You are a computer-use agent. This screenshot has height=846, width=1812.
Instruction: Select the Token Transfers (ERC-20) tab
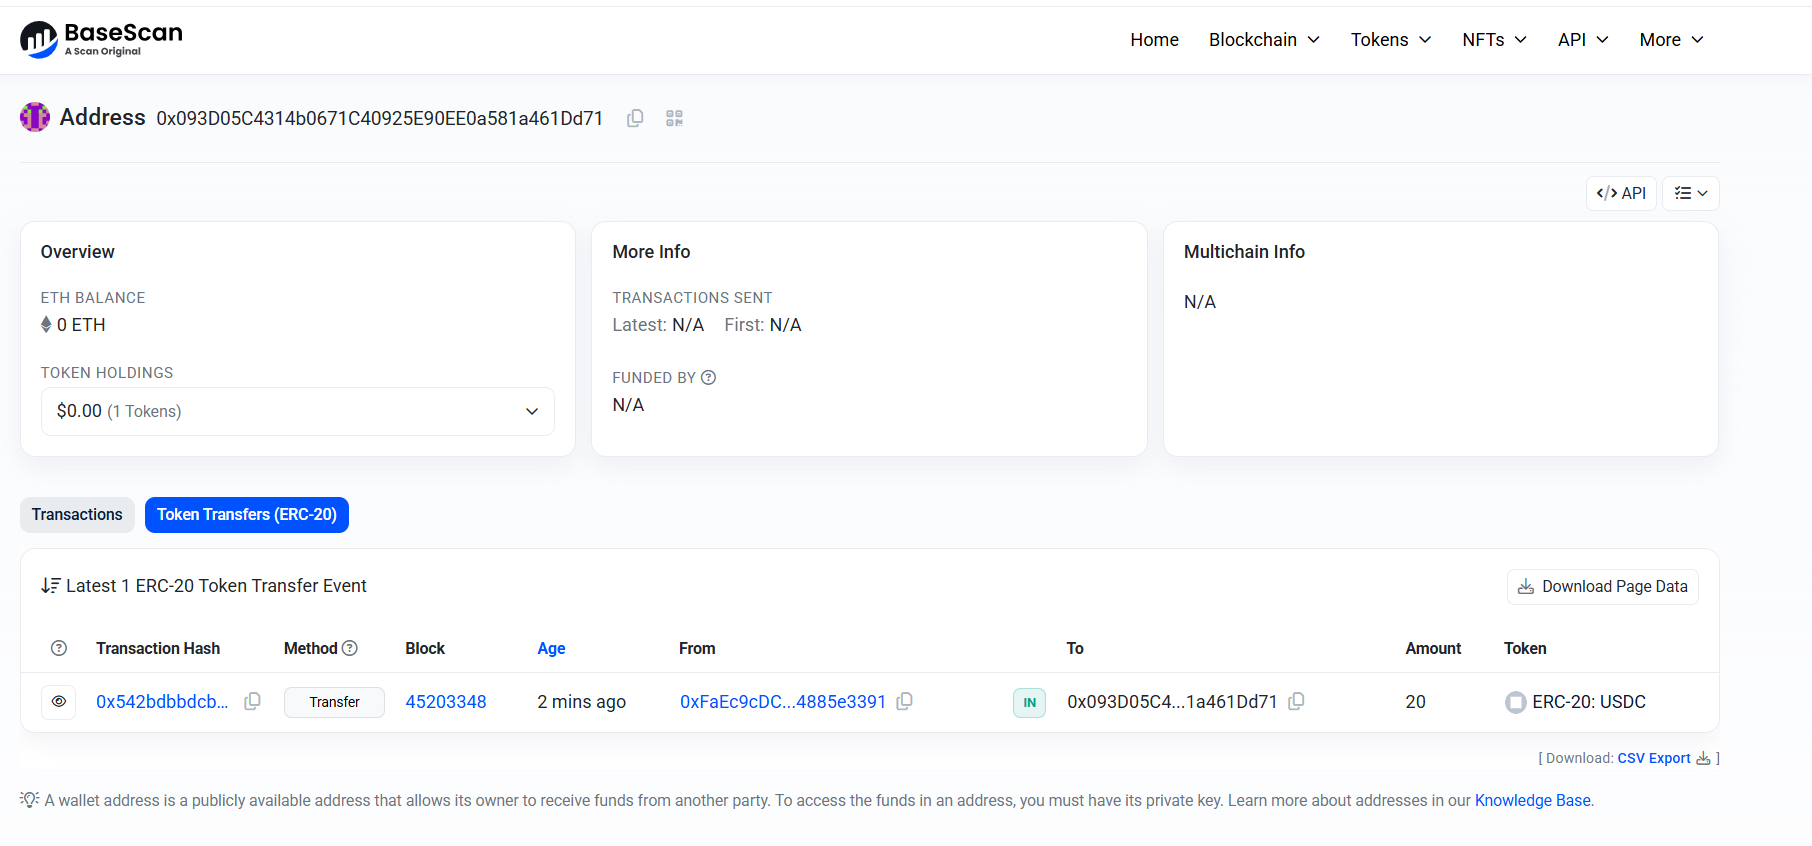point(247,515)
